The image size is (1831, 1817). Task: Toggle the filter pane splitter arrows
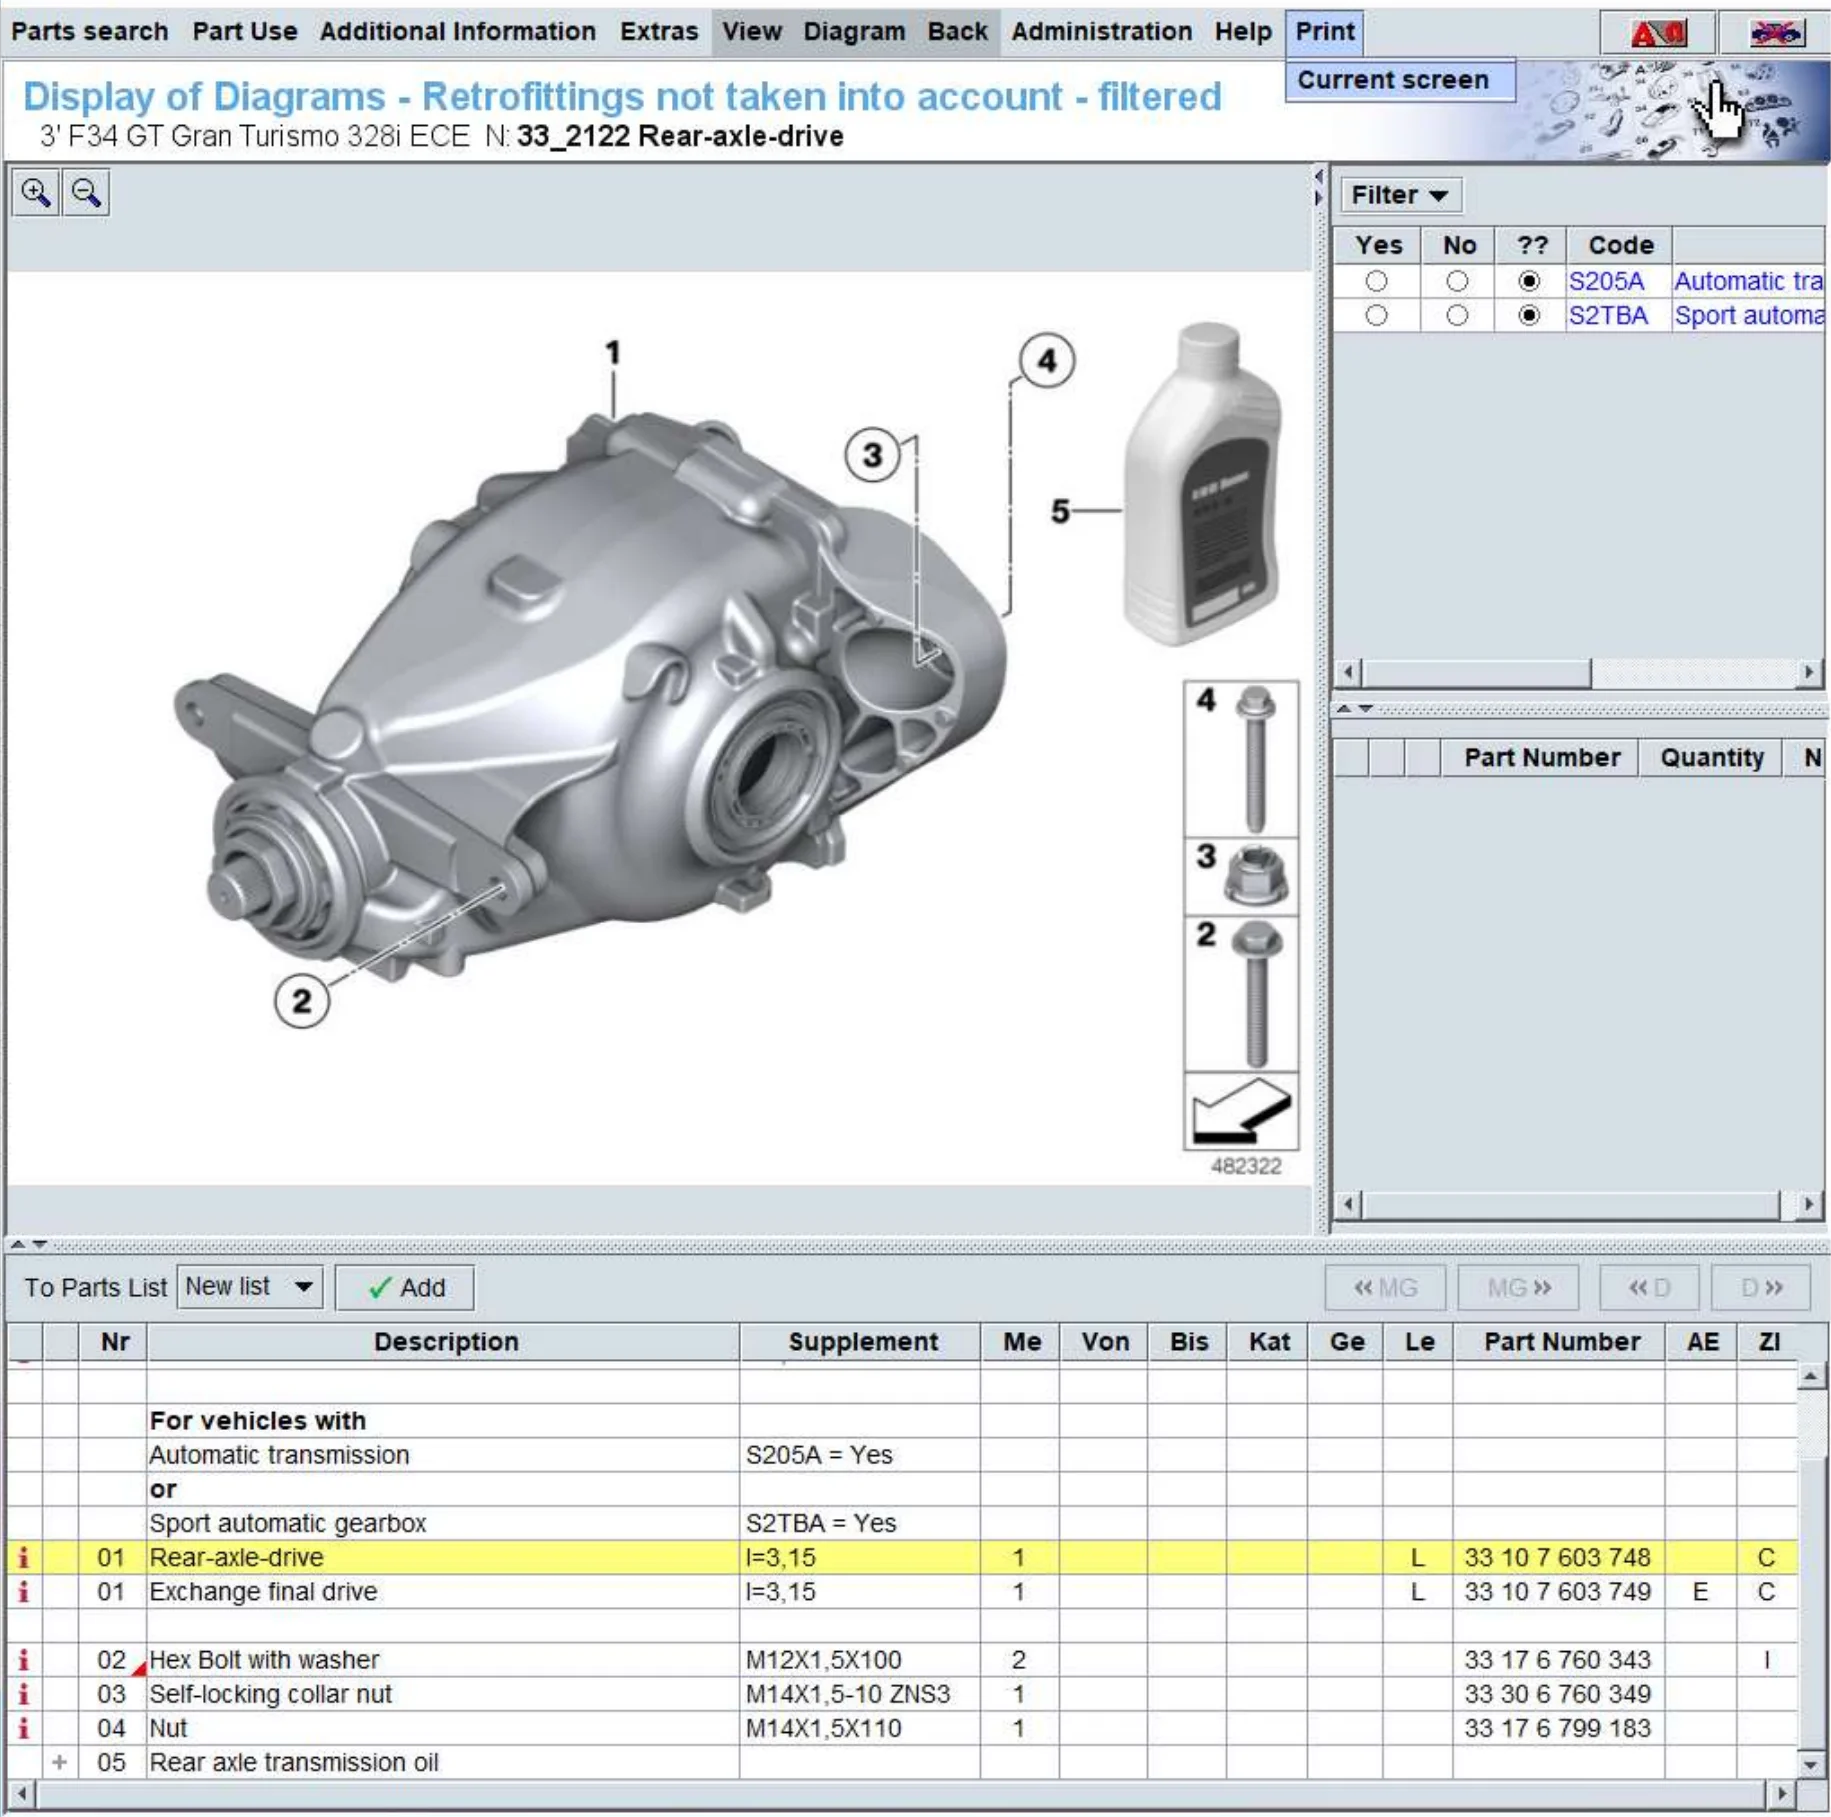point(1354,708)
